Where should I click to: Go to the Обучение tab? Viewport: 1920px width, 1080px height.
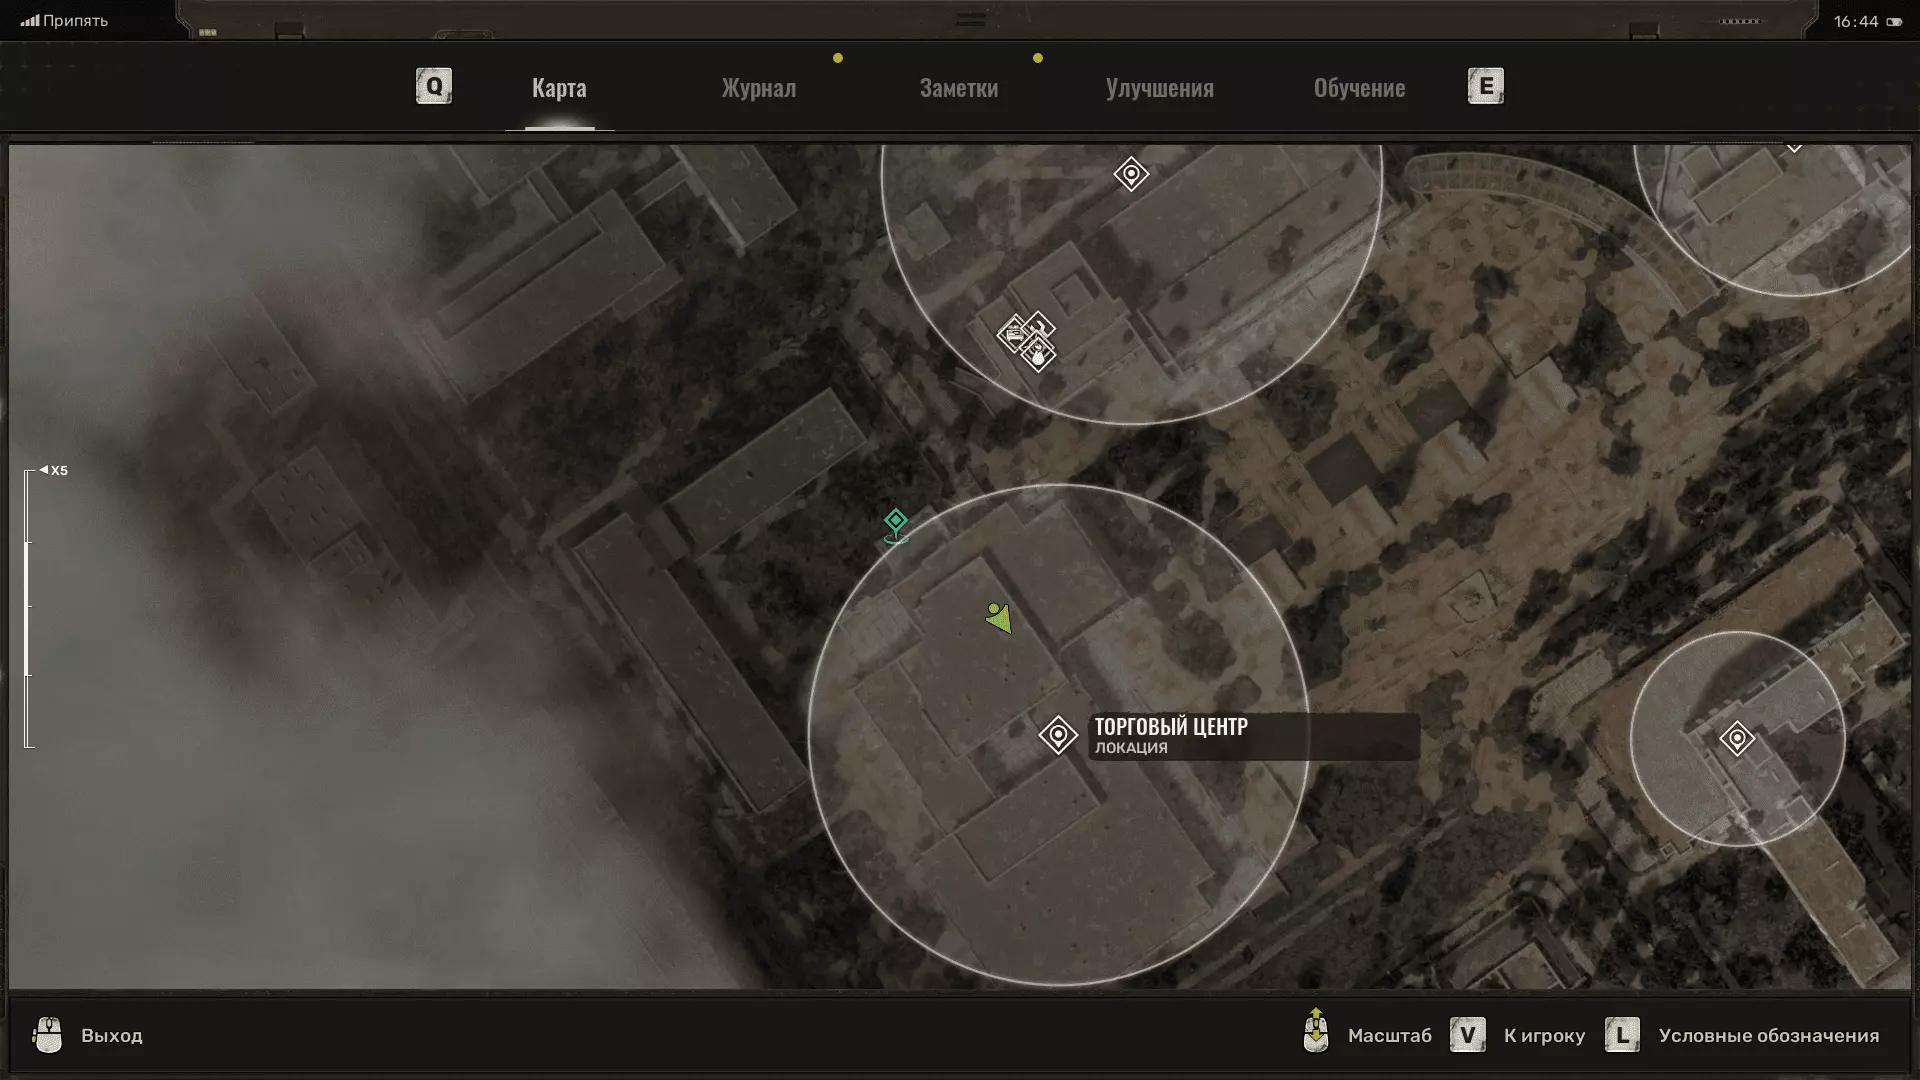pos(1359,88)
